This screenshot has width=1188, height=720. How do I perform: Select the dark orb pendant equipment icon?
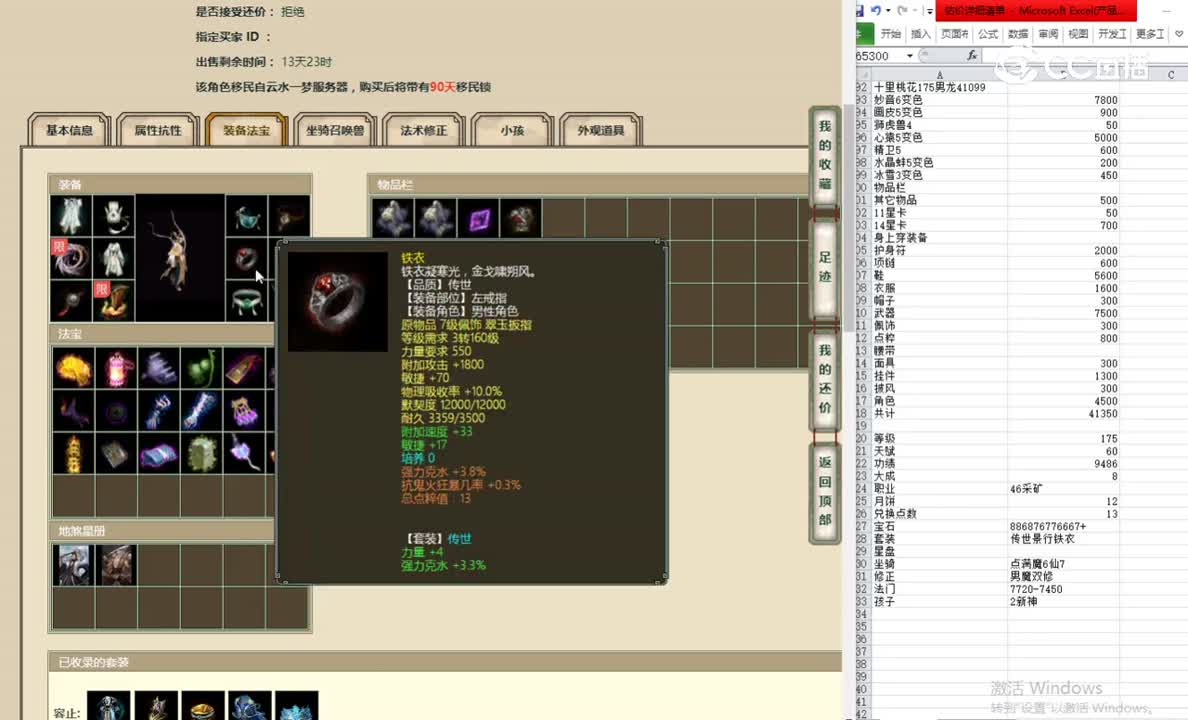tap(71, 301)
